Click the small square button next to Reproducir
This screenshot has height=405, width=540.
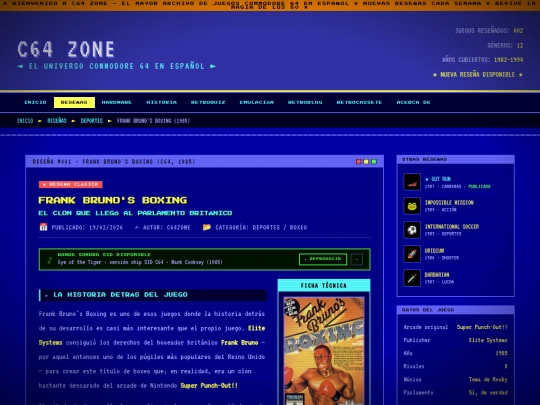click(x=356, y=259)
